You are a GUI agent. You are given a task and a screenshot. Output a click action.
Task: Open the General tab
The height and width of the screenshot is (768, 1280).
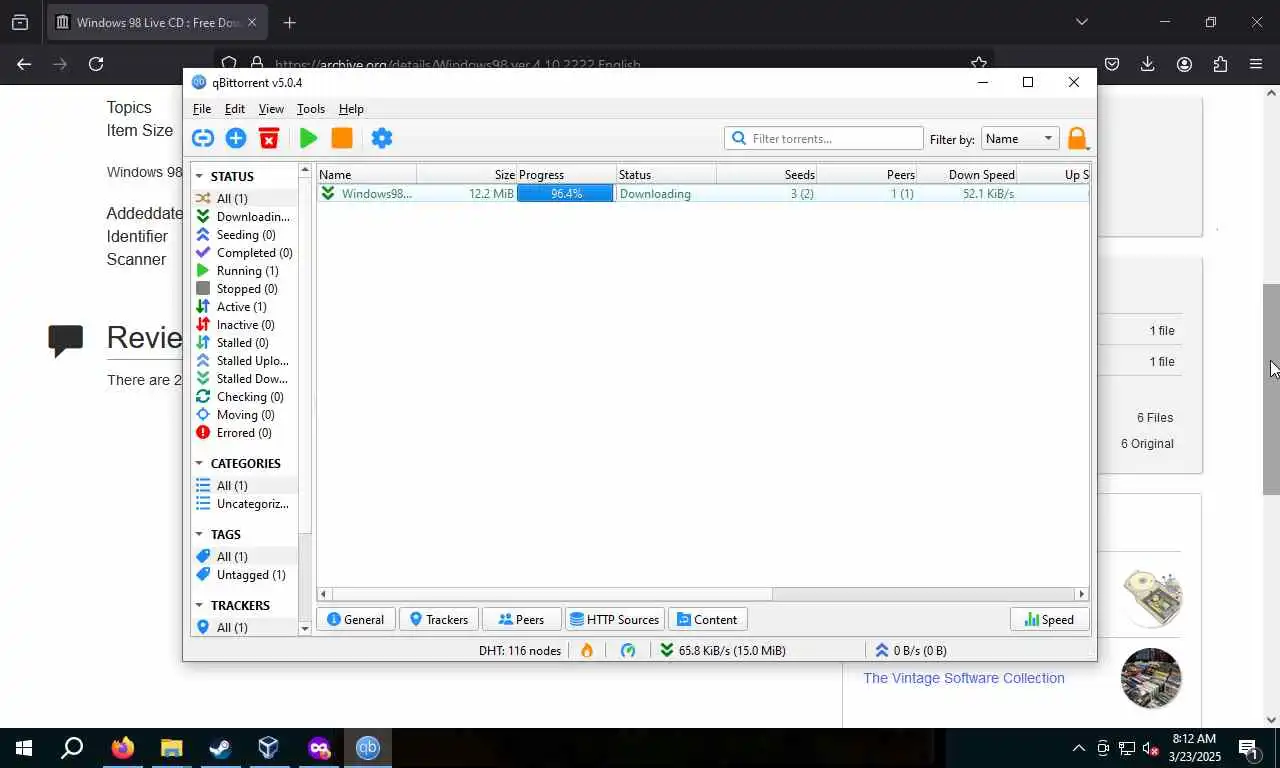point(356,619)
